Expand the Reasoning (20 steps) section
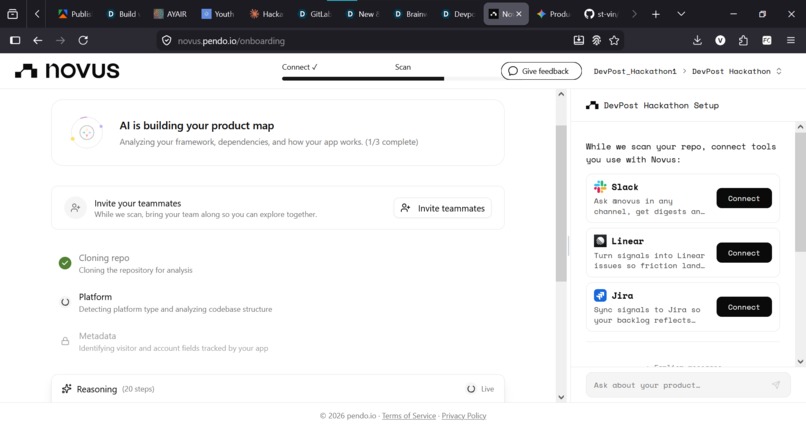The image size is (806, 428). (278, 389)
